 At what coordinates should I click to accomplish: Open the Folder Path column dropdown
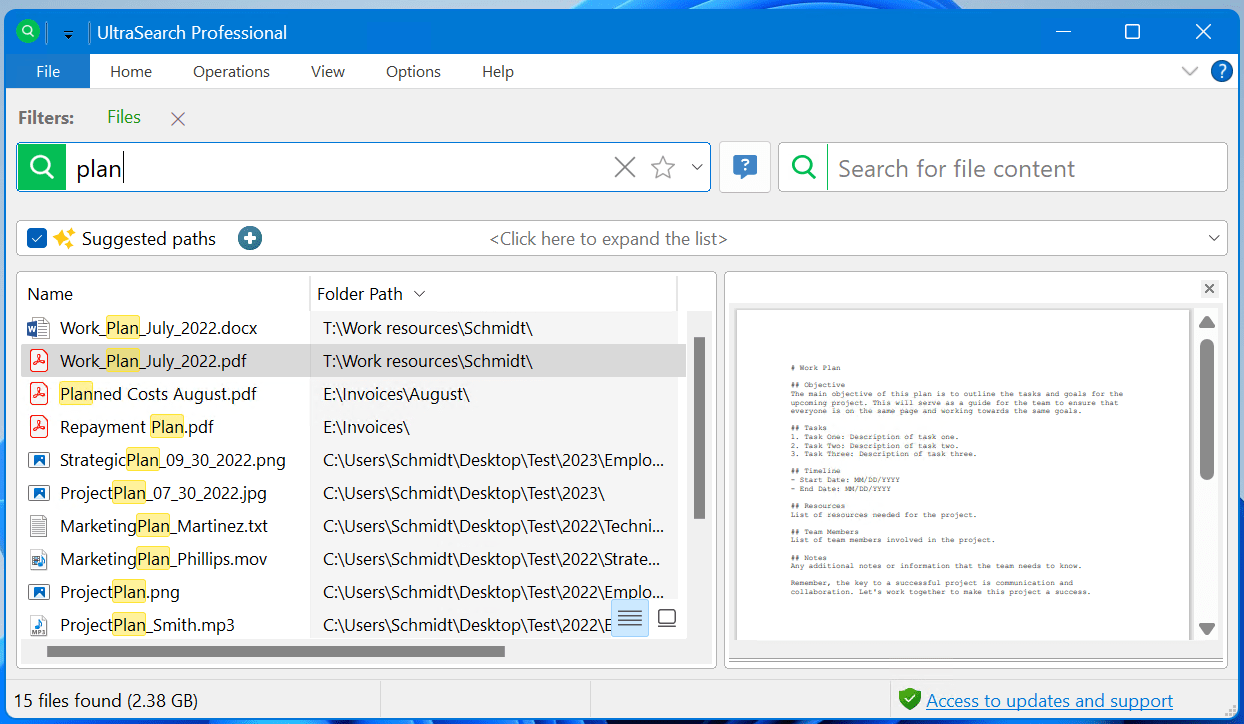click(x=420, y=294)
